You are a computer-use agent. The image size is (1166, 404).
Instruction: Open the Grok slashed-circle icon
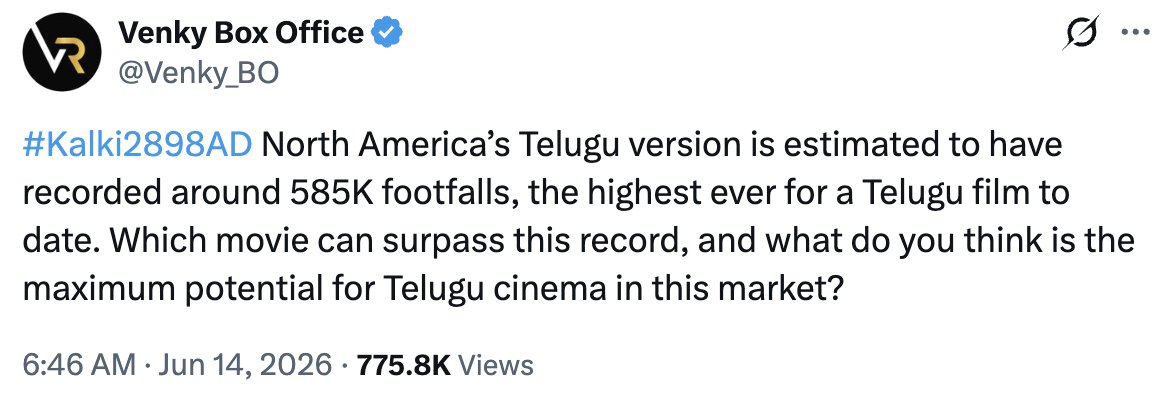point(1081,33)
